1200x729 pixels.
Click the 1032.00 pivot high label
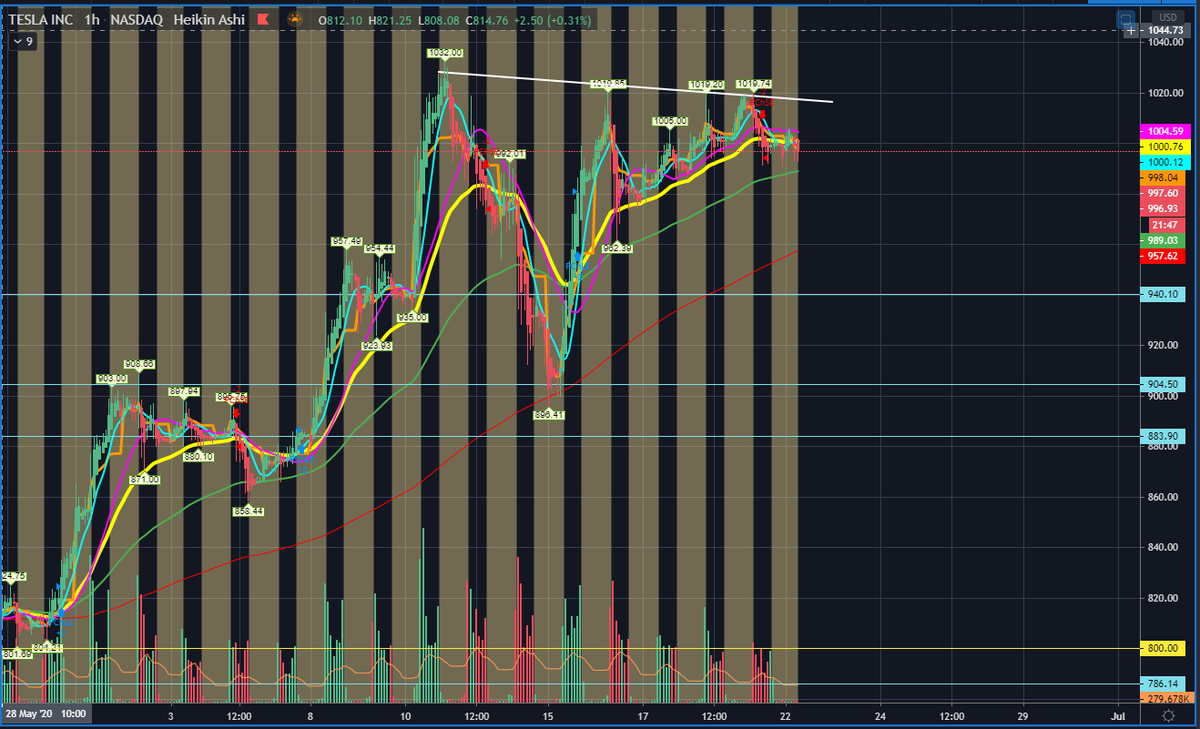coord(445,52)
